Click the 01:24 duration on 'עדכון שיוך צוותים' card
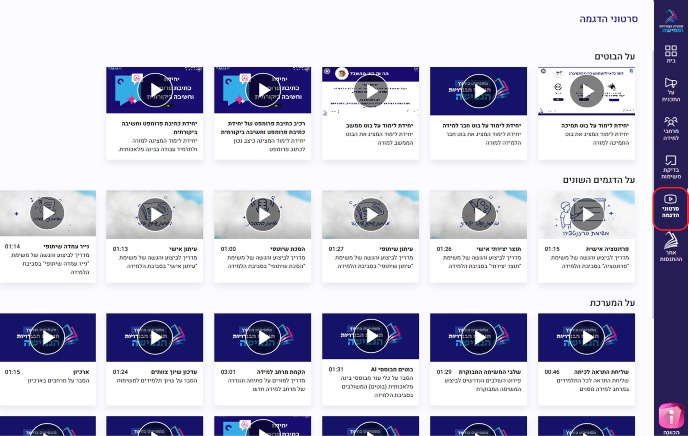The image size is (689, 436). pyautogui.click(x=120, y=372)
